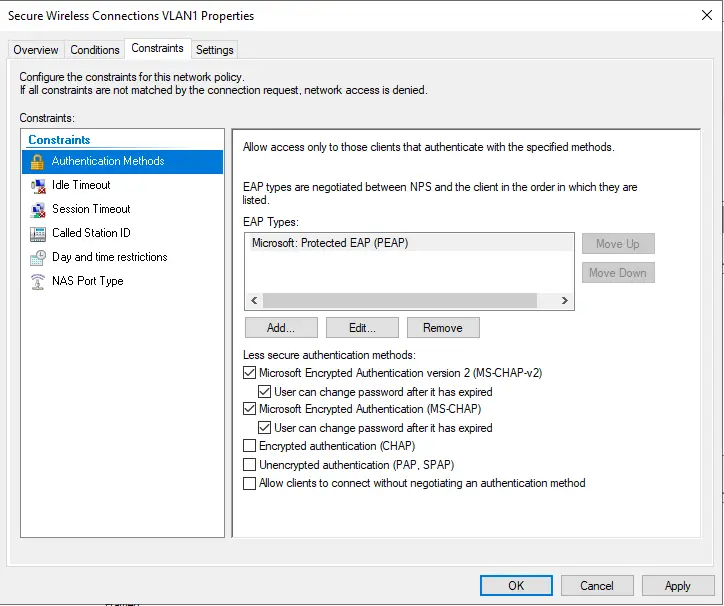
Task: Select the NAS Port Type label
Action: [88, 281]
